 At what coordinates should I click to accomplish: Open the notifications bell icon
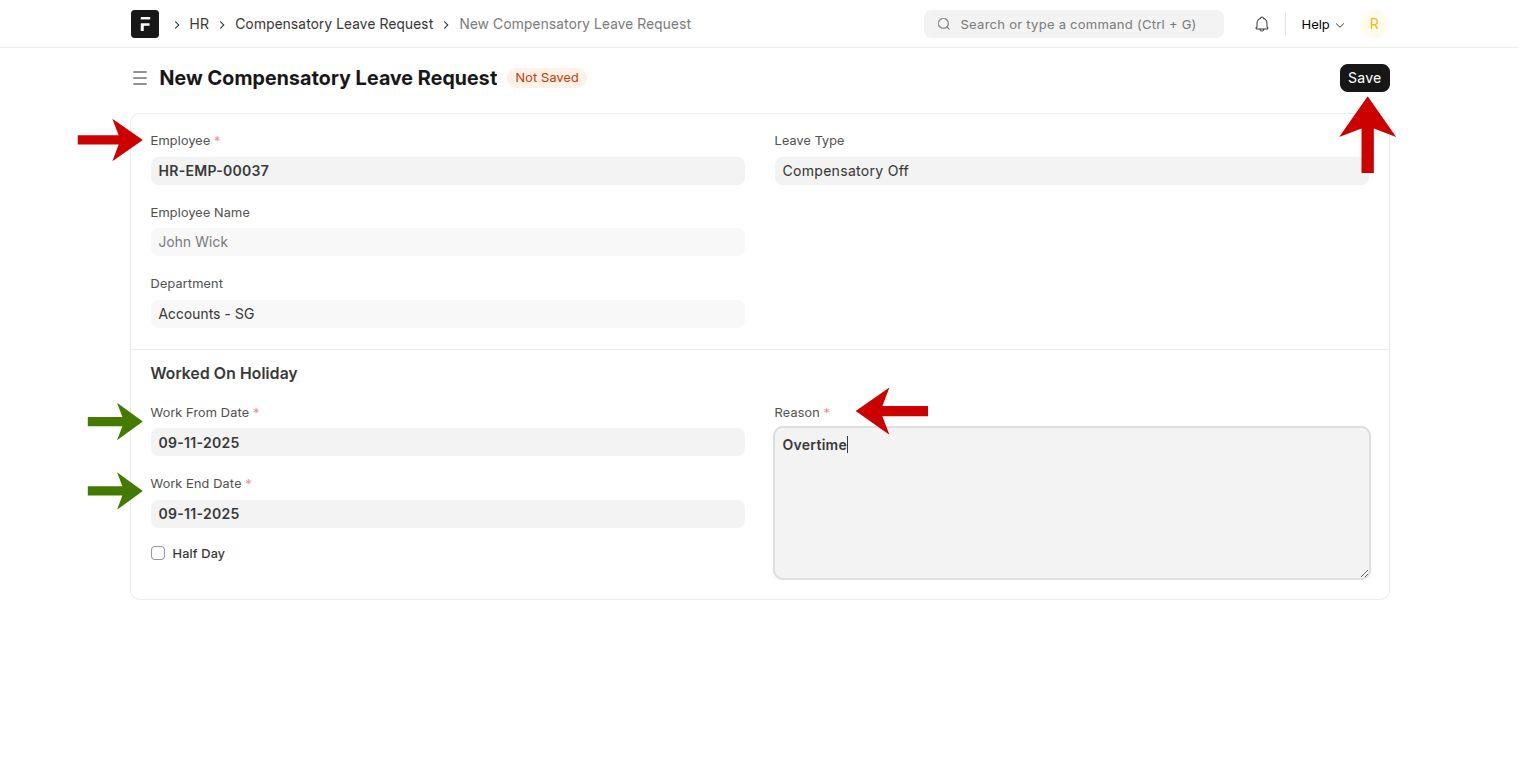tap(1262, 24)
